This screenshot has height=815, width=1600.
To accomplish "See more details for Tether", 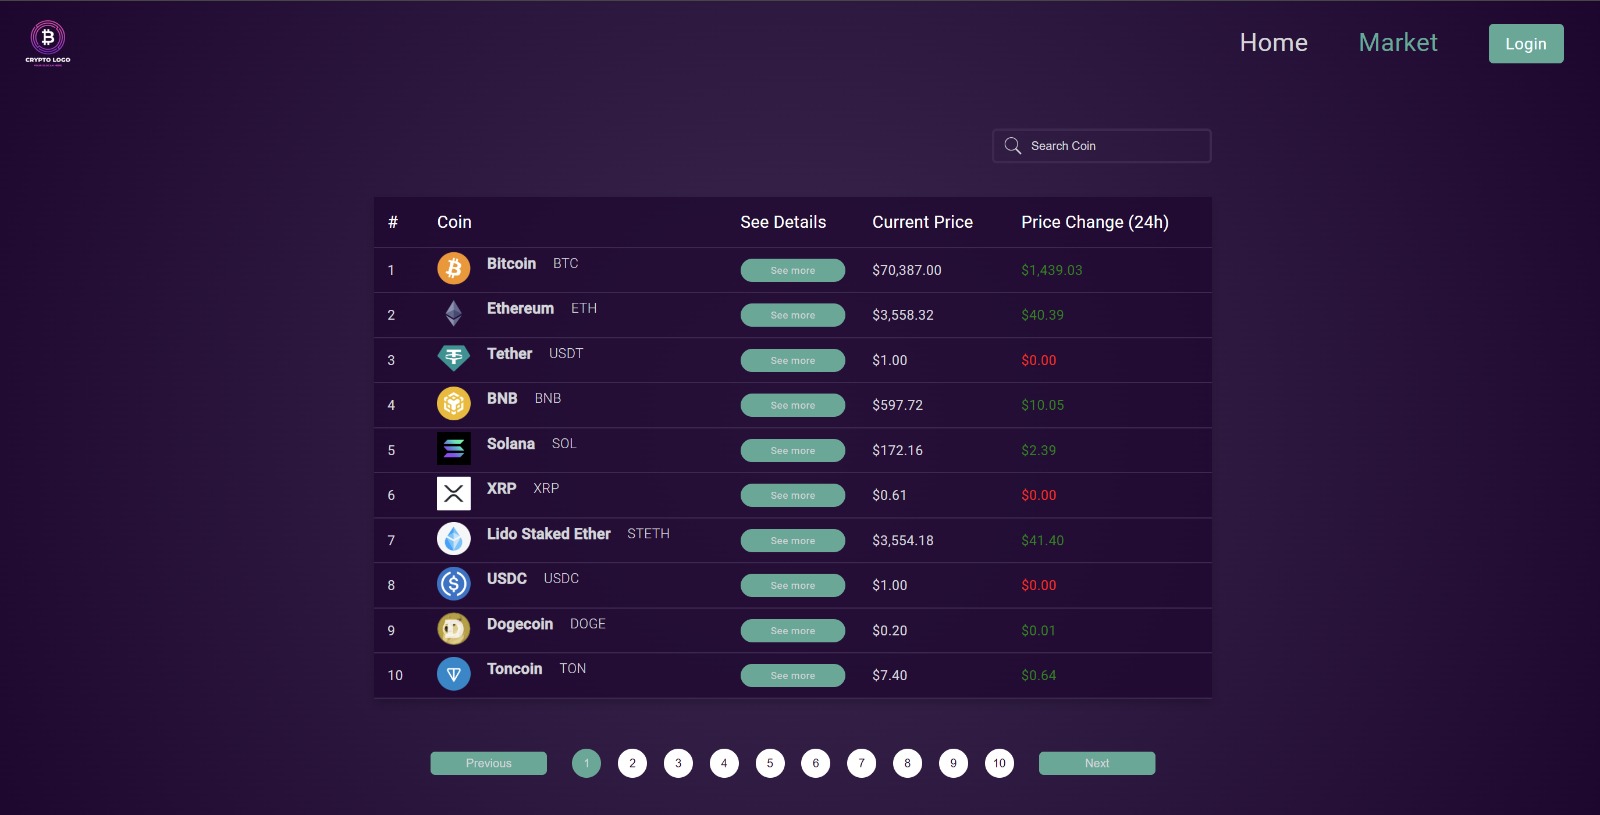I will pyautogui.click(x=793, y=360).
